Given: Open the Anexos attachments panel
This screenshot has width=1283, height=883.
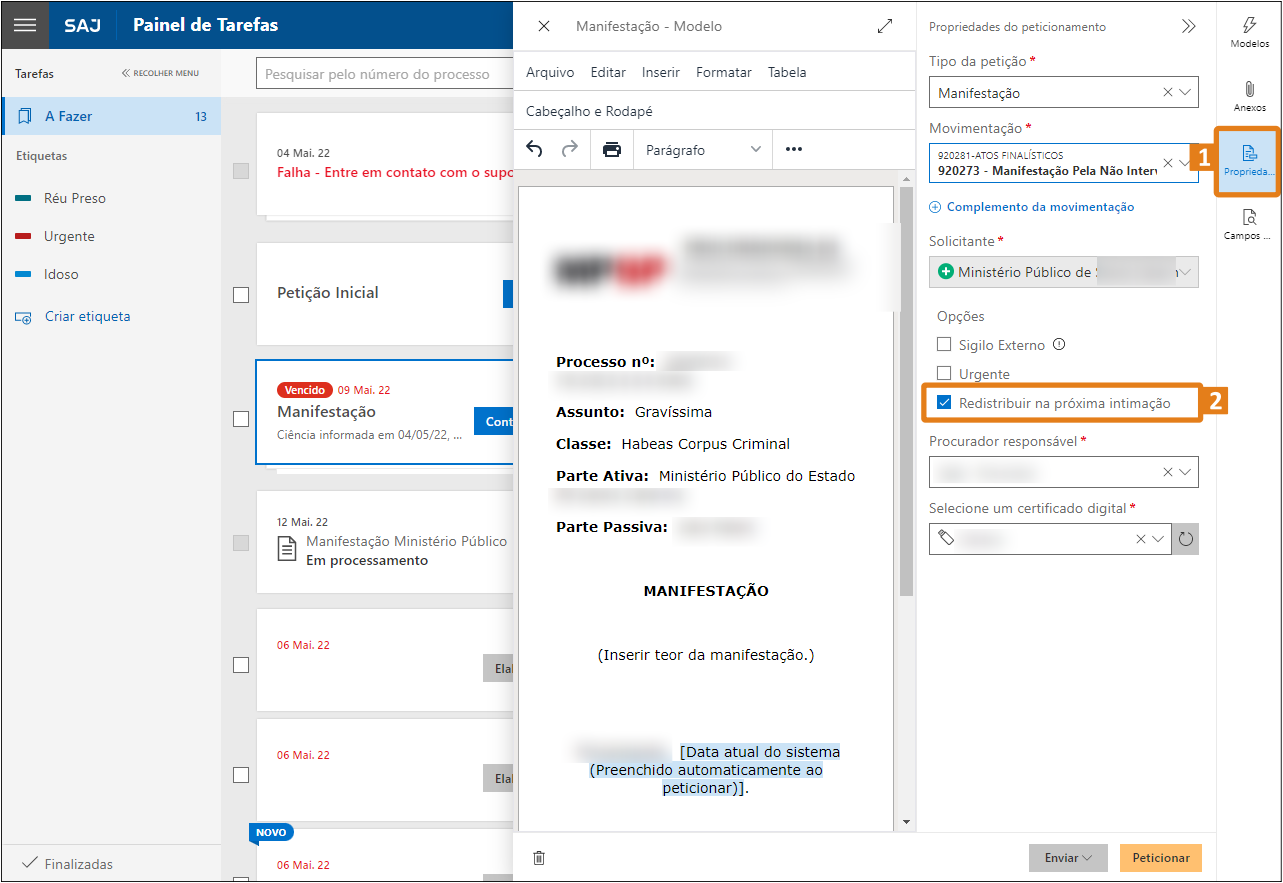Looking at the screenshot, I should [x=1249, y=96].
